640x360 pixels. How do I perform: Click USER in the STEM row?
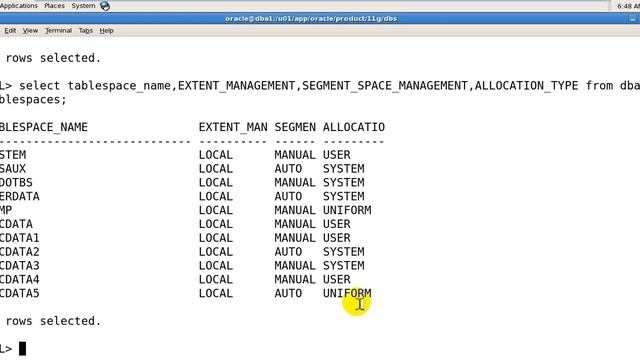point(337,155)
